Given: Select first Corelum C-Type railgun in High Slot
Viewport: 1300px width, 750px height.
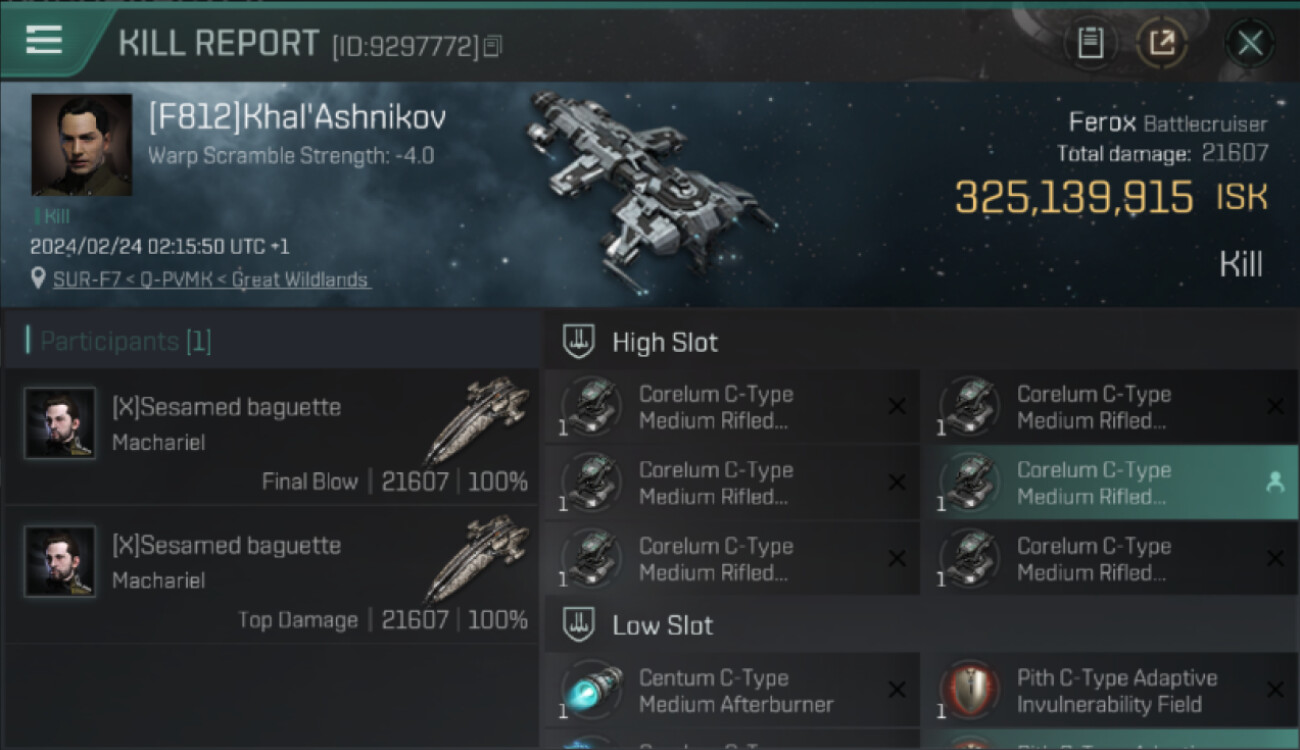Looking at the screenshot, I should (x=732, y=407).
